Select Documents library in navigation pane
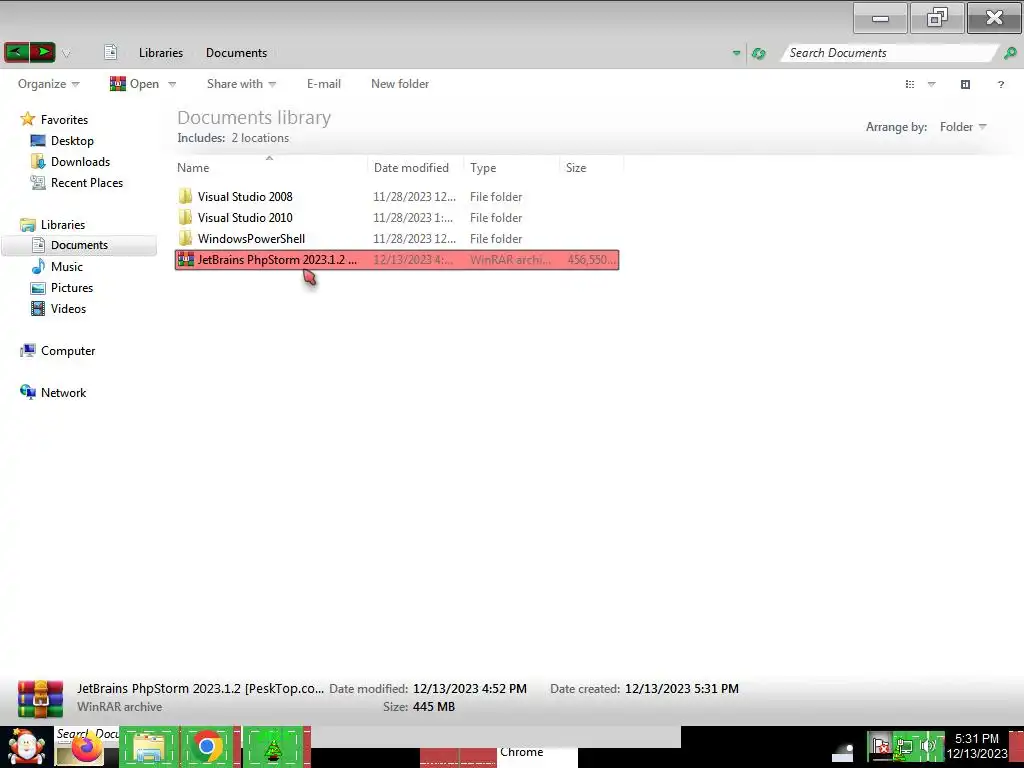Screen dimensions: 1024x768 [x=79, y=245]
